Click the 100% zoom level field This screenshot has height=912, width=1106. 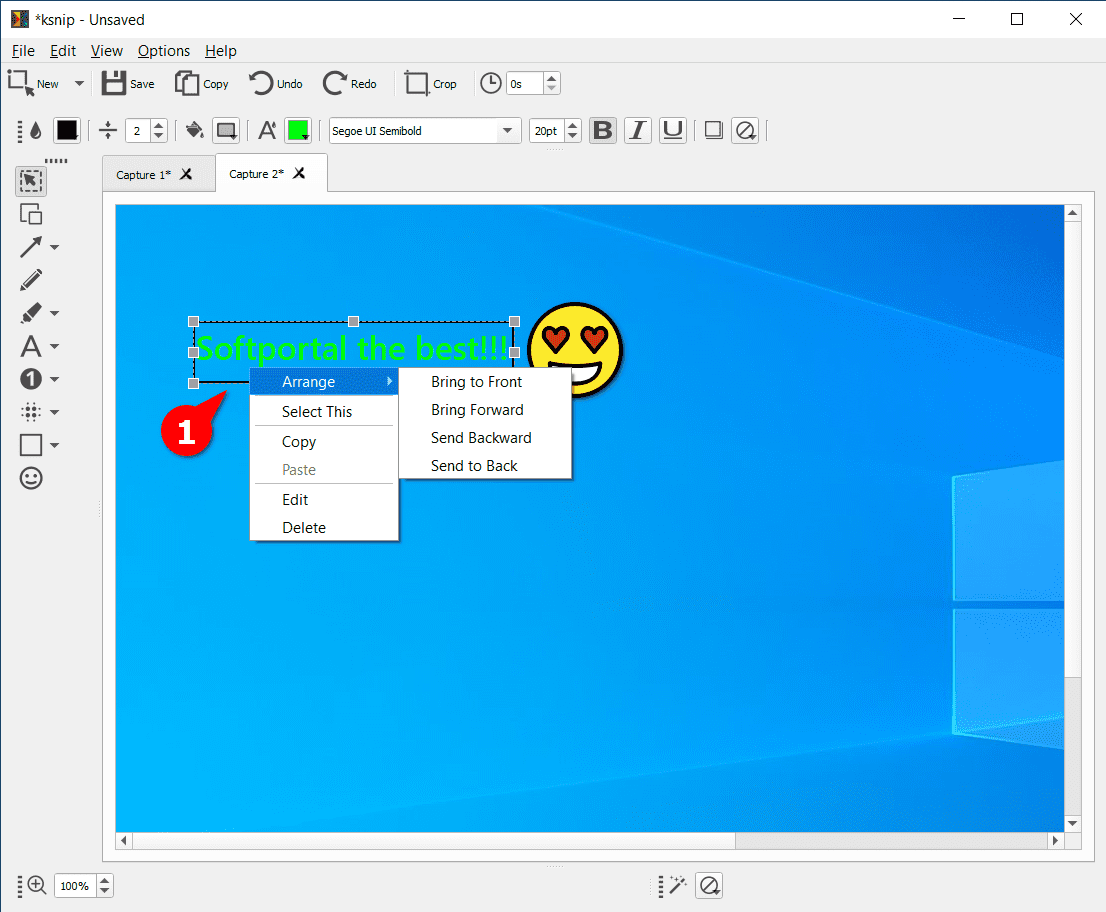(75, 886)
